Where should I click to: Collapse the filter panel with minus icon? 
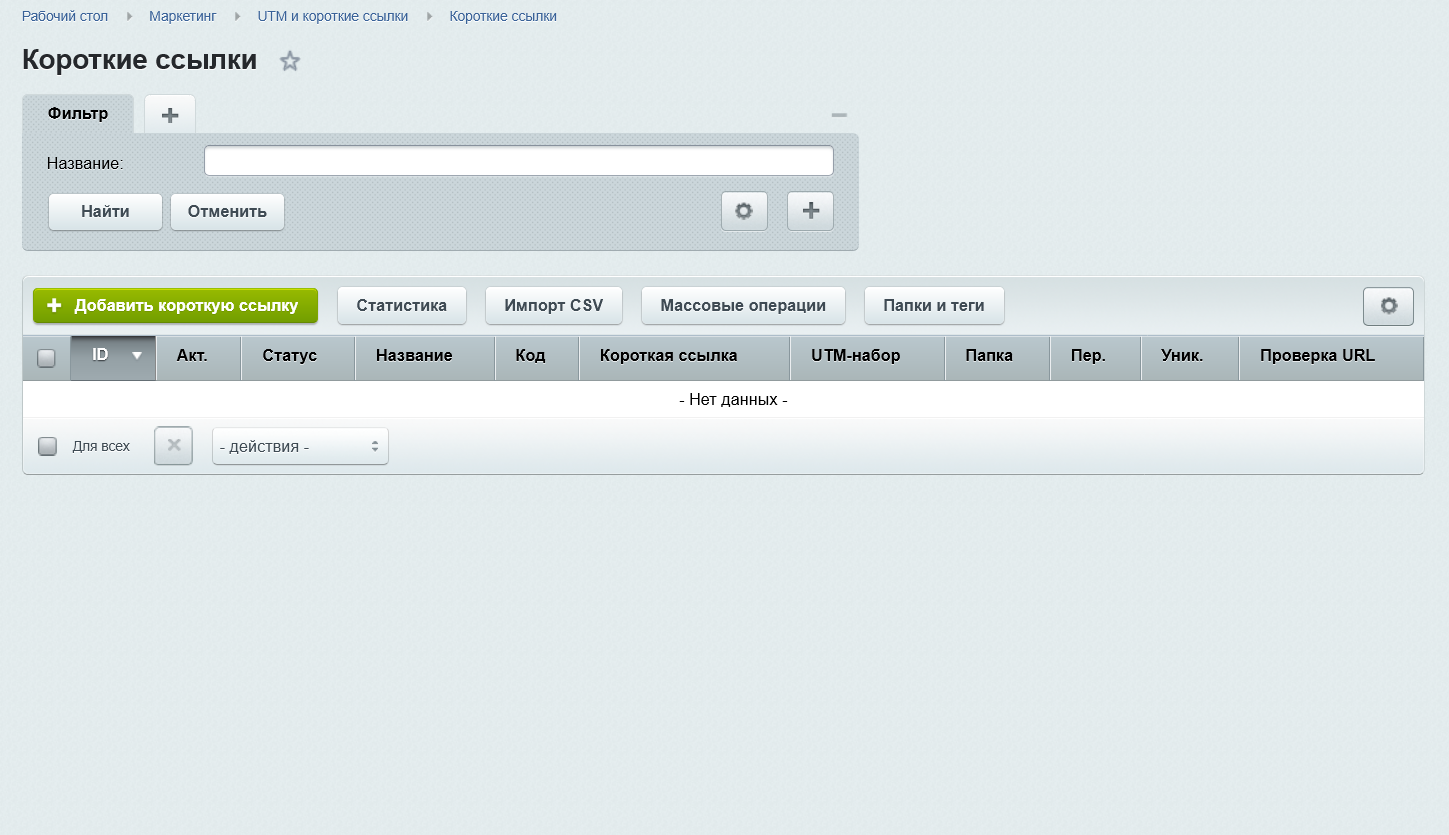[839, 115]
